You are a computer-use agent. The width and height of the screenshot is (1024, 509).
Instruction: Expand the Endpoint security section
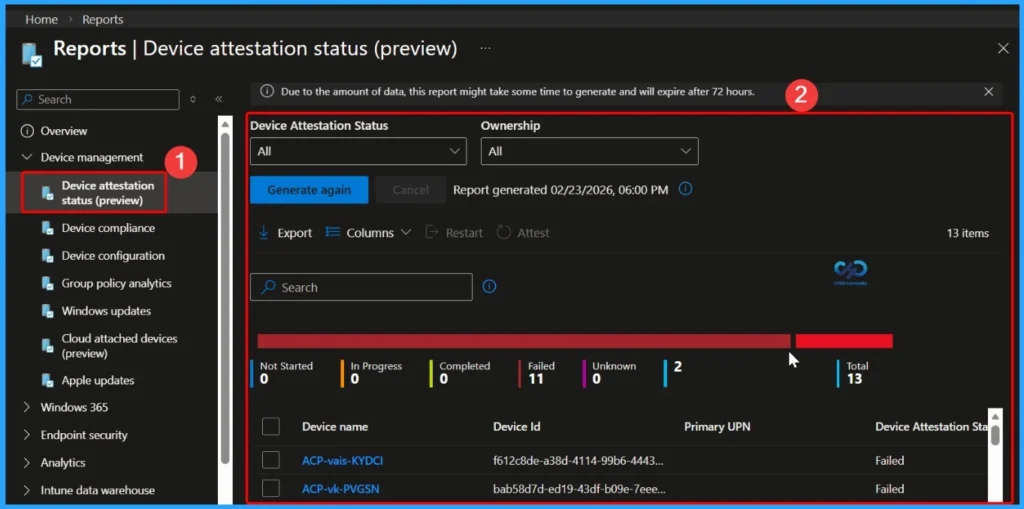27,435
